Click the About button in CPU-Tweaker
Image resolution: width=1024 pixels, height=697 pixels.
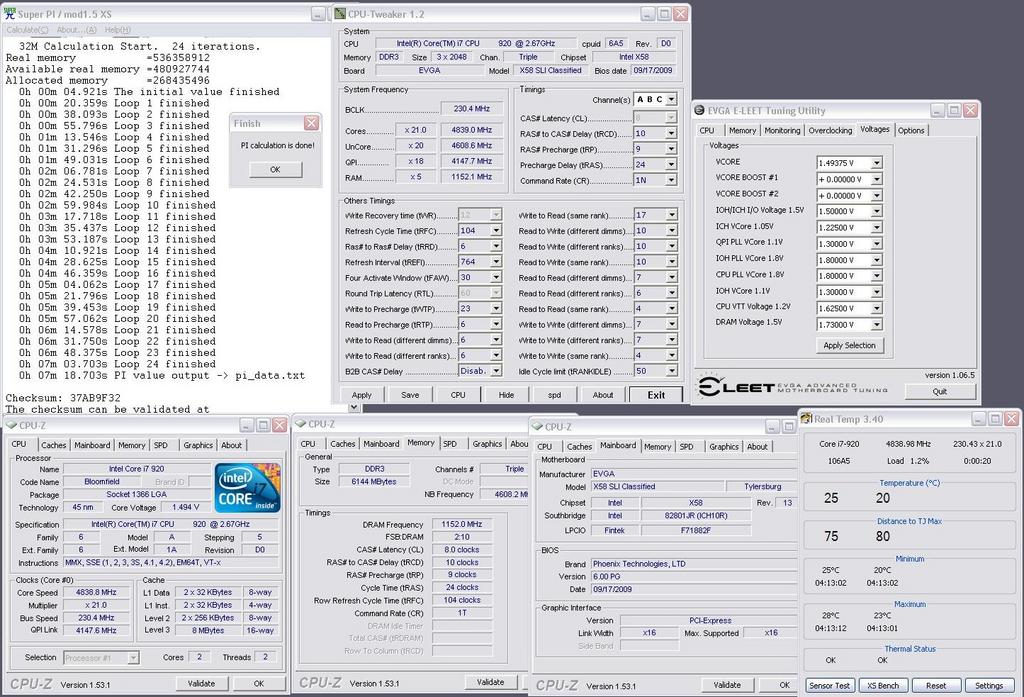coord(603,395)
